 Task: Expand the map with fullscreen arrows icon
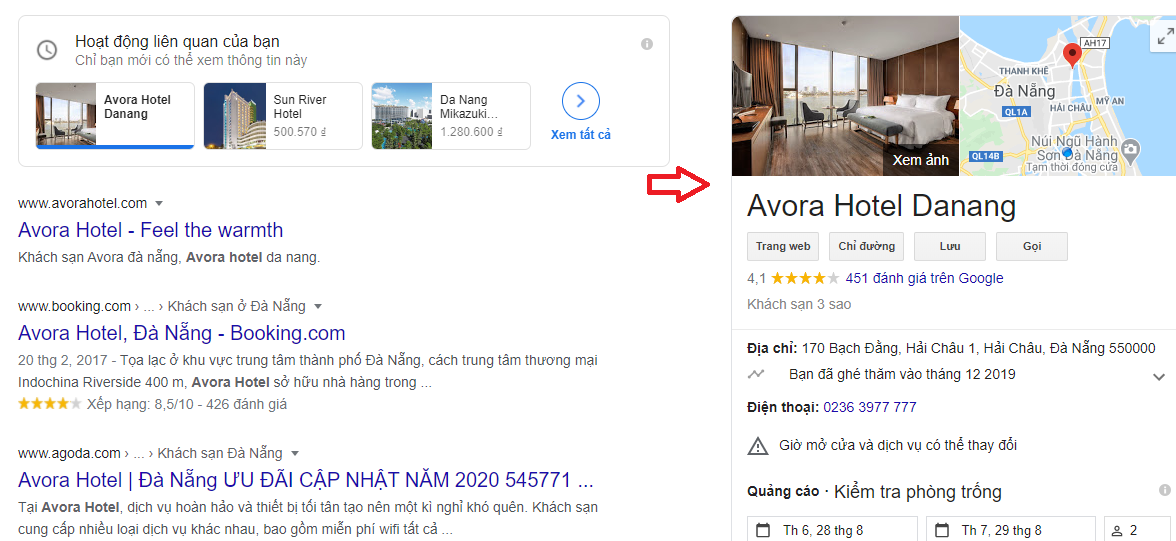(x=1164, y=35)
